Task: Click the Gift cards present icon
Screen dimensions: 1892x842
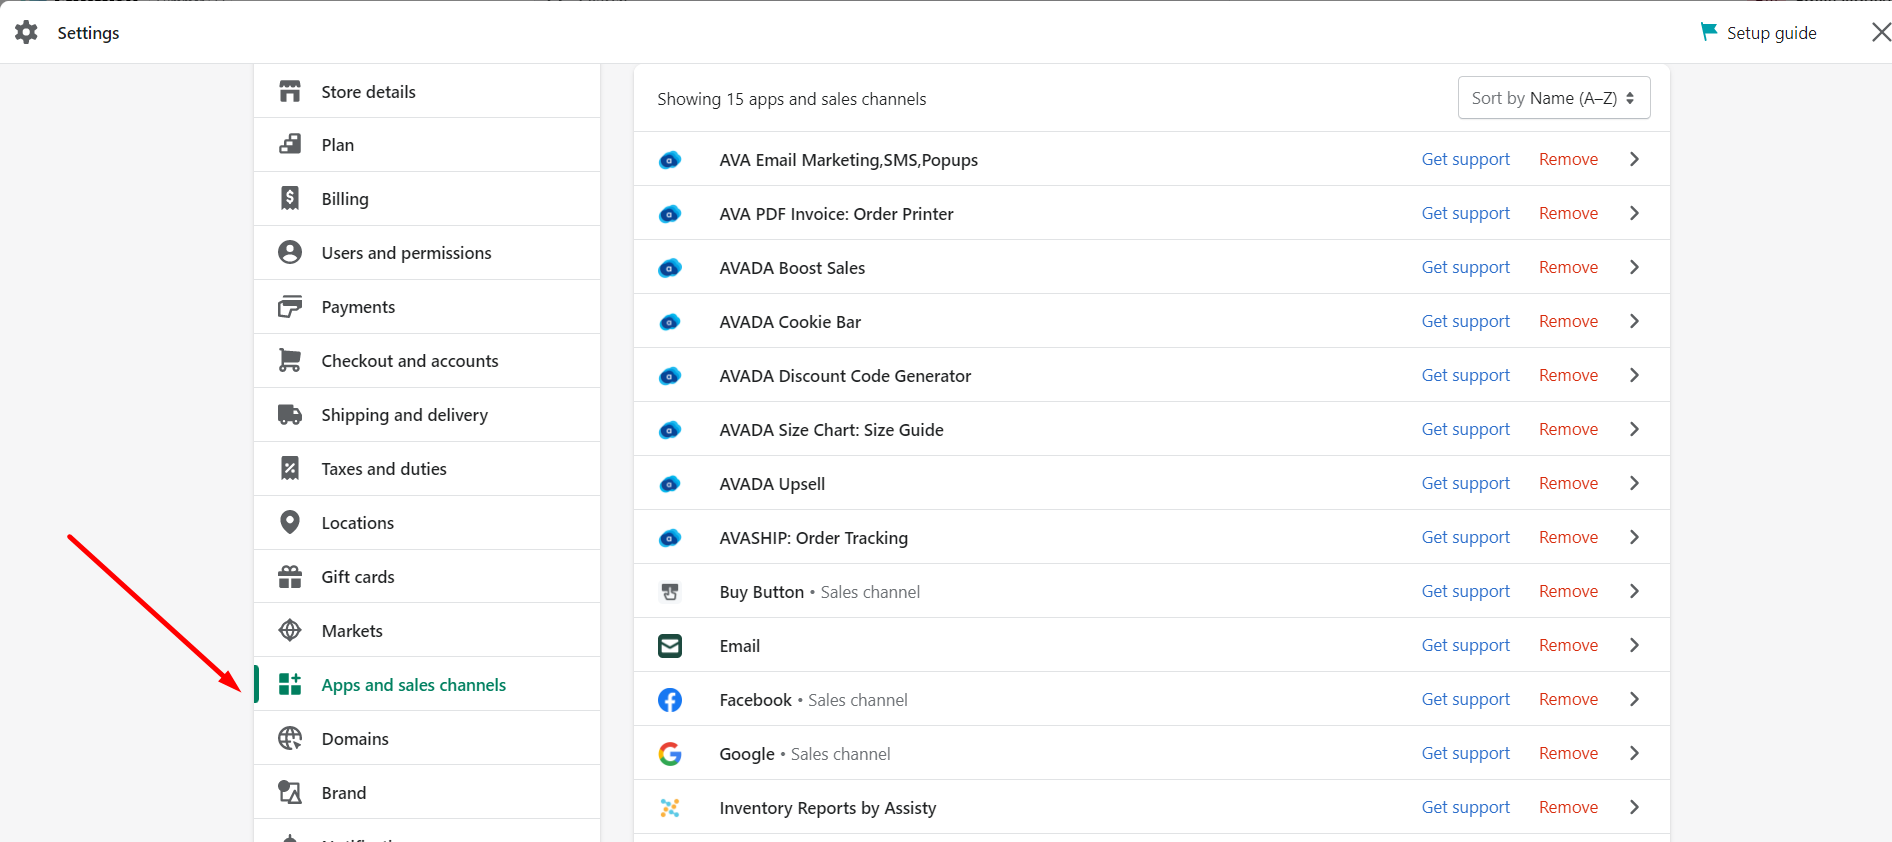Action: 290,576
